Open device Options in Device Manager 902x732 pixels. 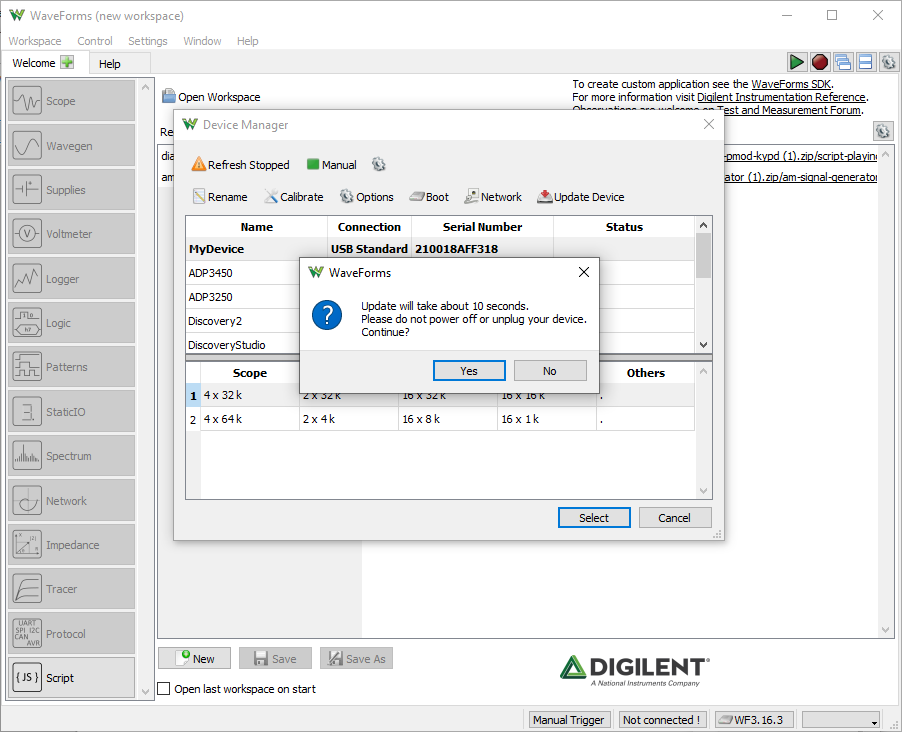pyautogui.click(x=366, y=197)
